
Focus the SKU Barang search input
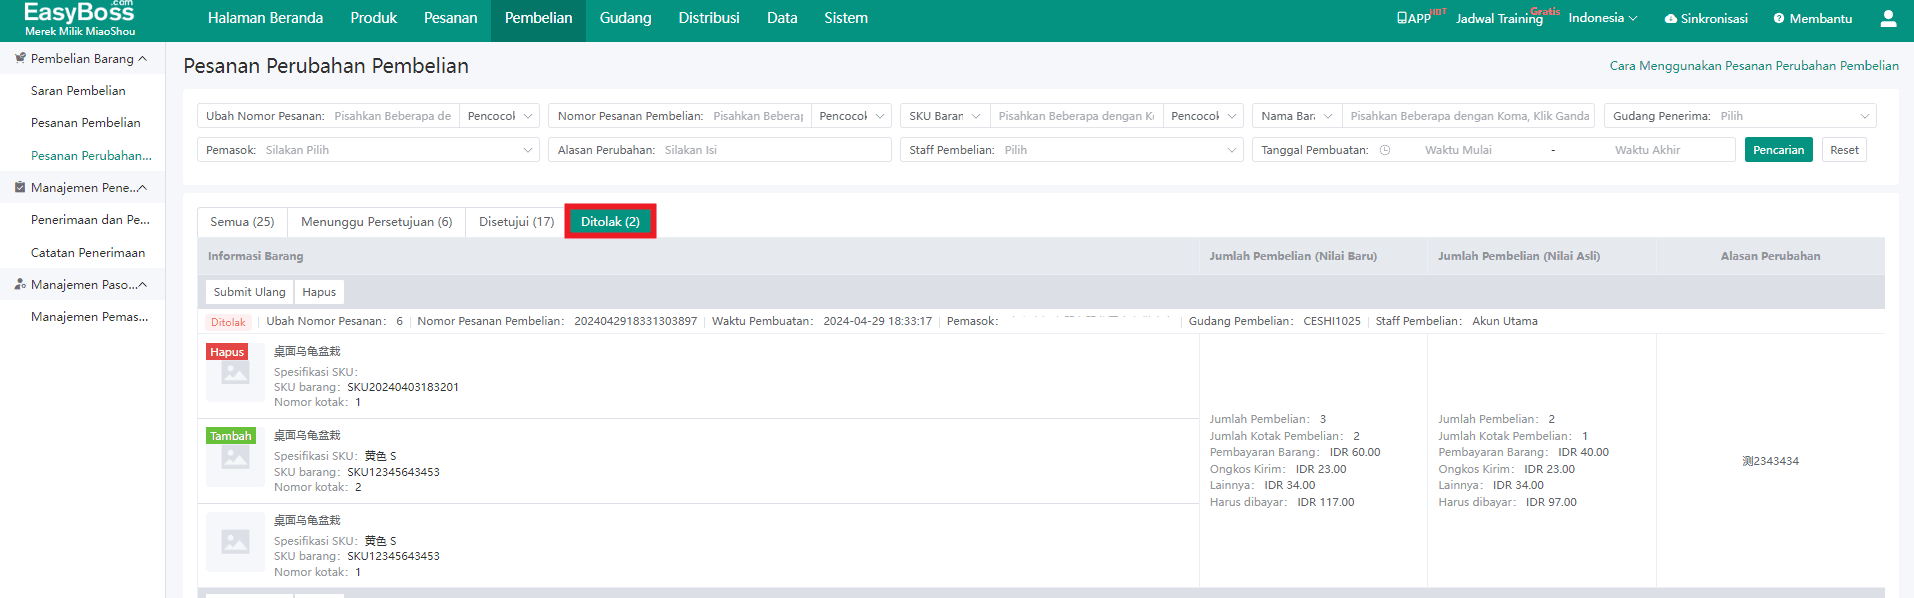point(1077,116)
